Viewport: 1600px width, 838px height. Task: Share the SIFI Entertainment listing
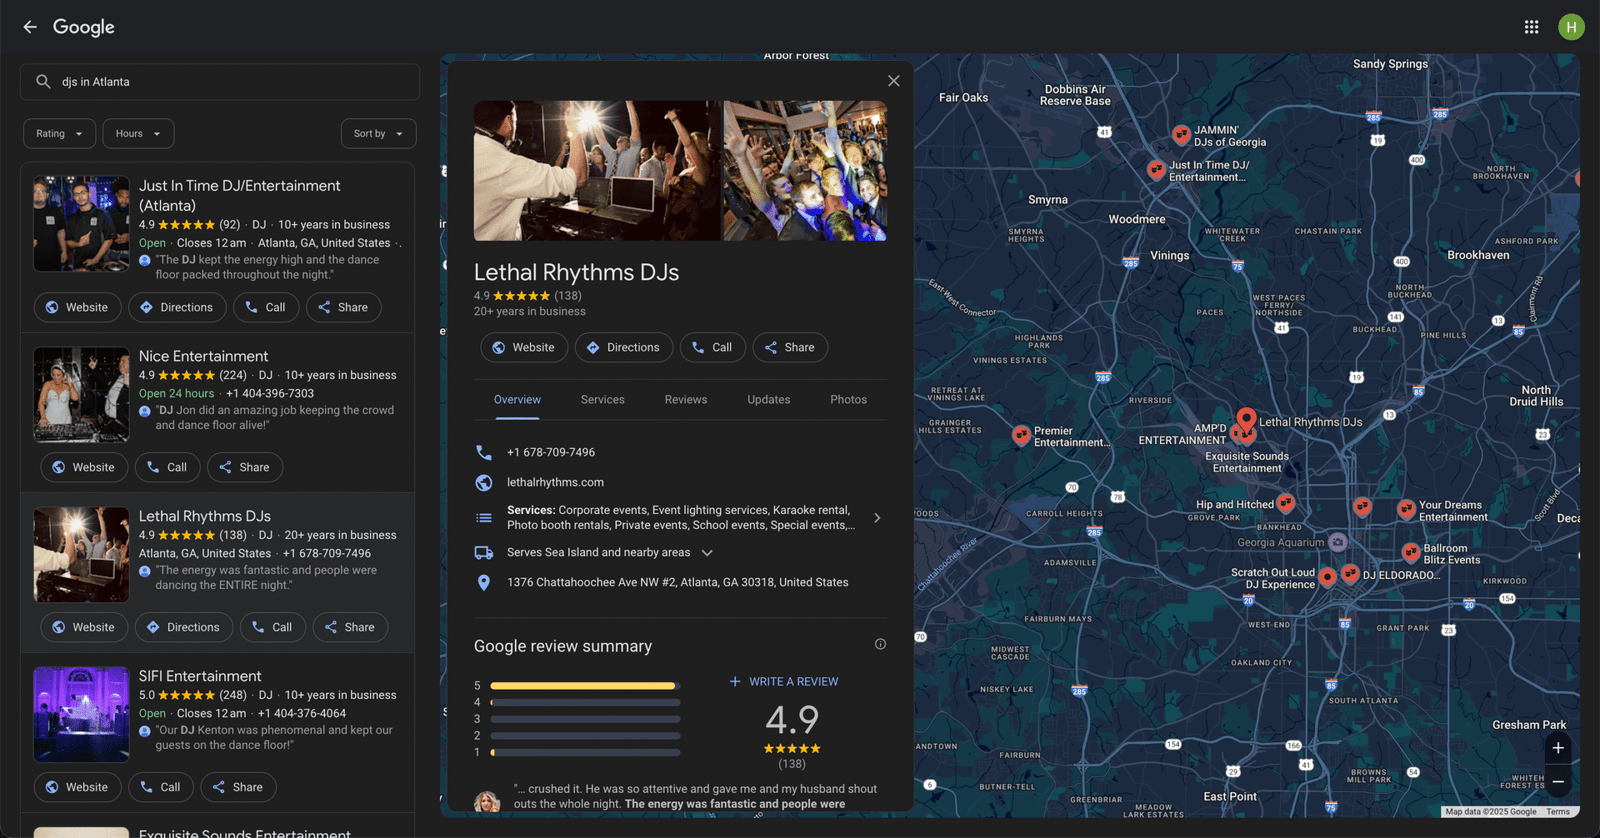tap(238, 787)
